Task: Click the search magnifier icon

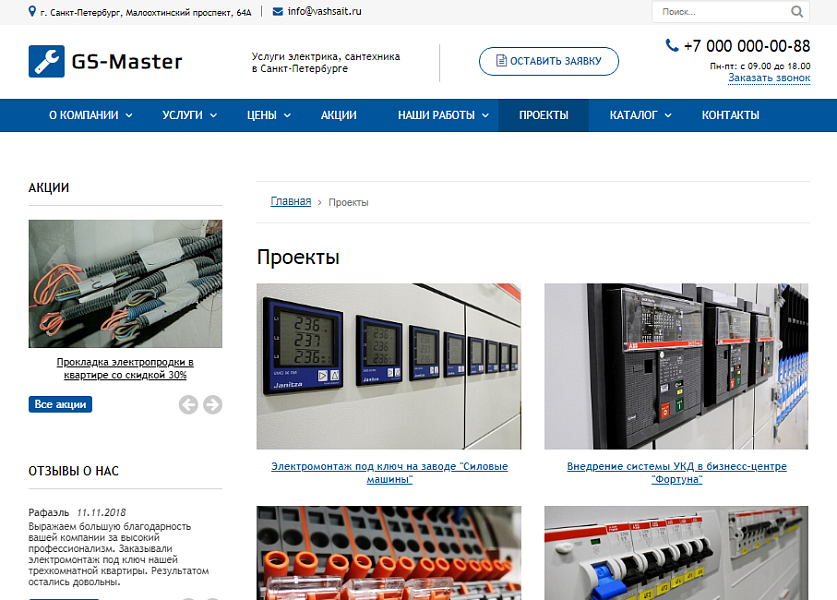Action: [x=797, y=12]
